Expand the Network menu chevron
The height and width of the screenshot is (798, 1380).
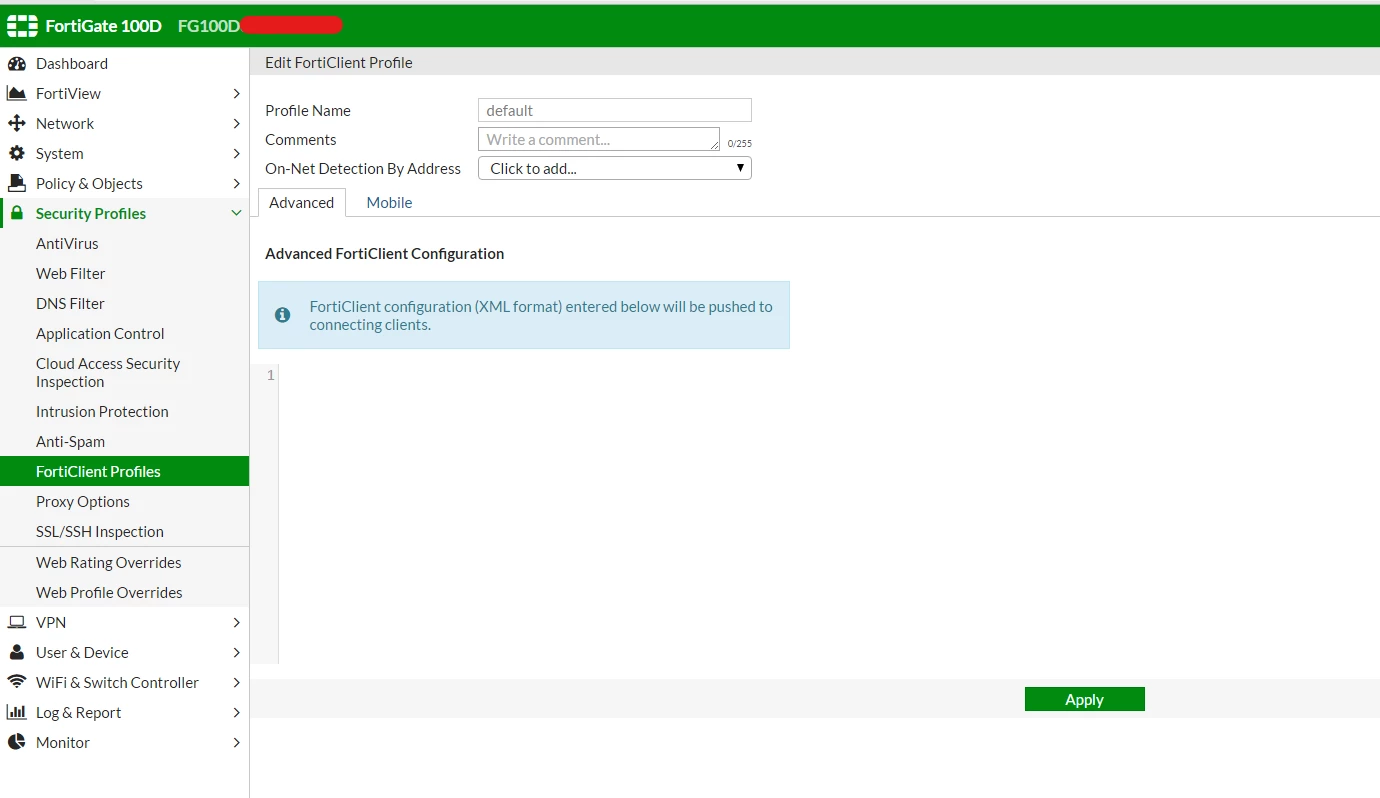236,124
